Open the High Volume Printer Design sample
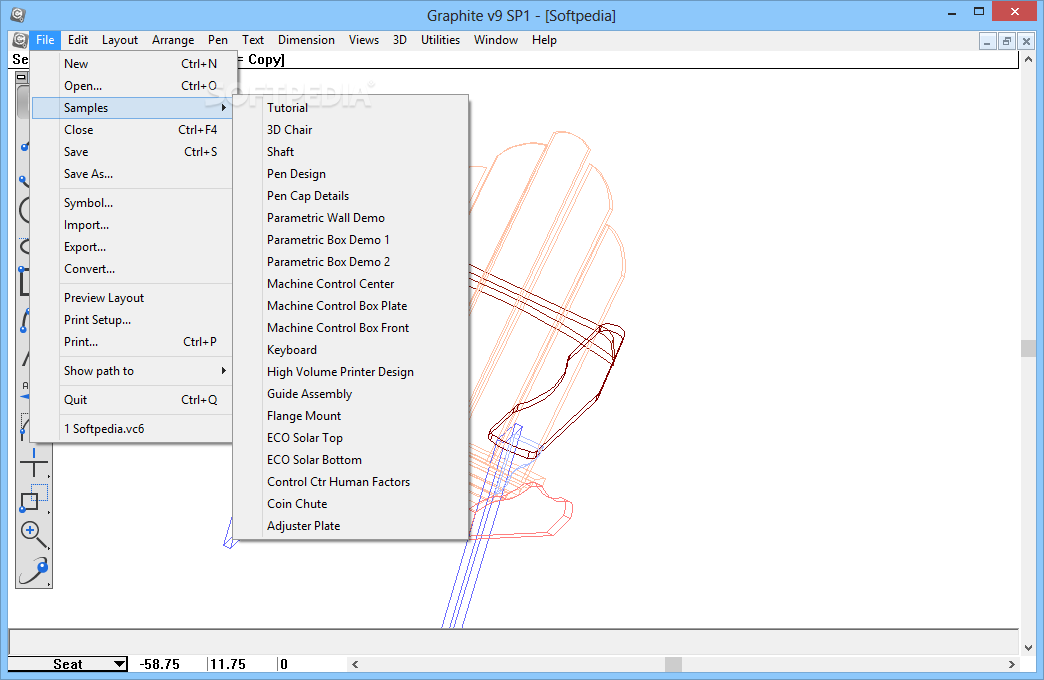Viewport: 1044px width, 680px height. coord(351,372)
